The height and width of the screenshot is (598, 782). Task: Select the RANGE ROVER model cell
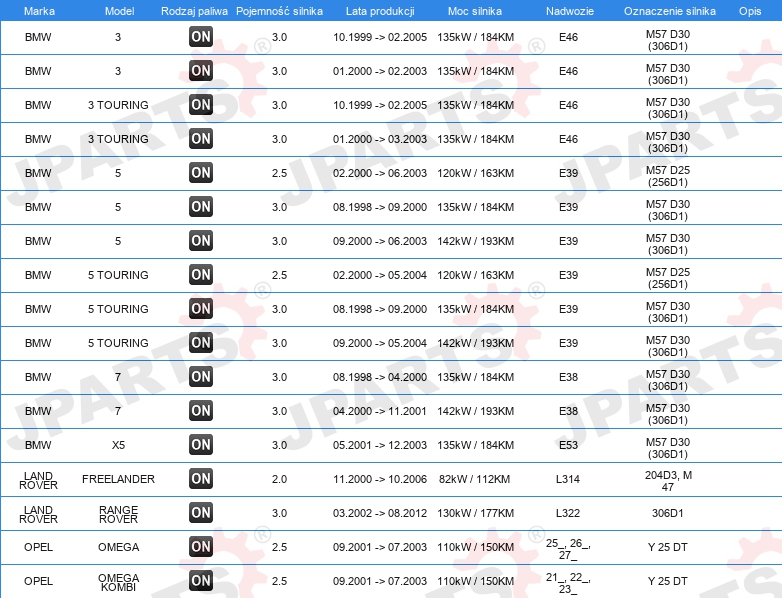coord(118,514)
